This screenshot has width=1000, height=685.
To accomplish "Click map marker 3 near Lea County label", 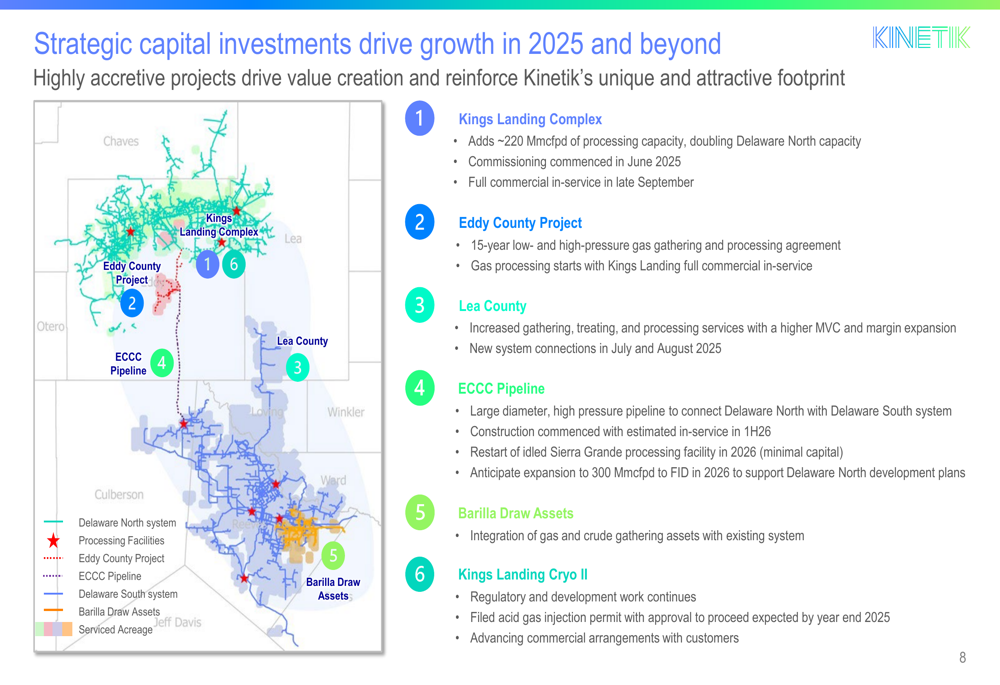I will (x=297, y=367).
